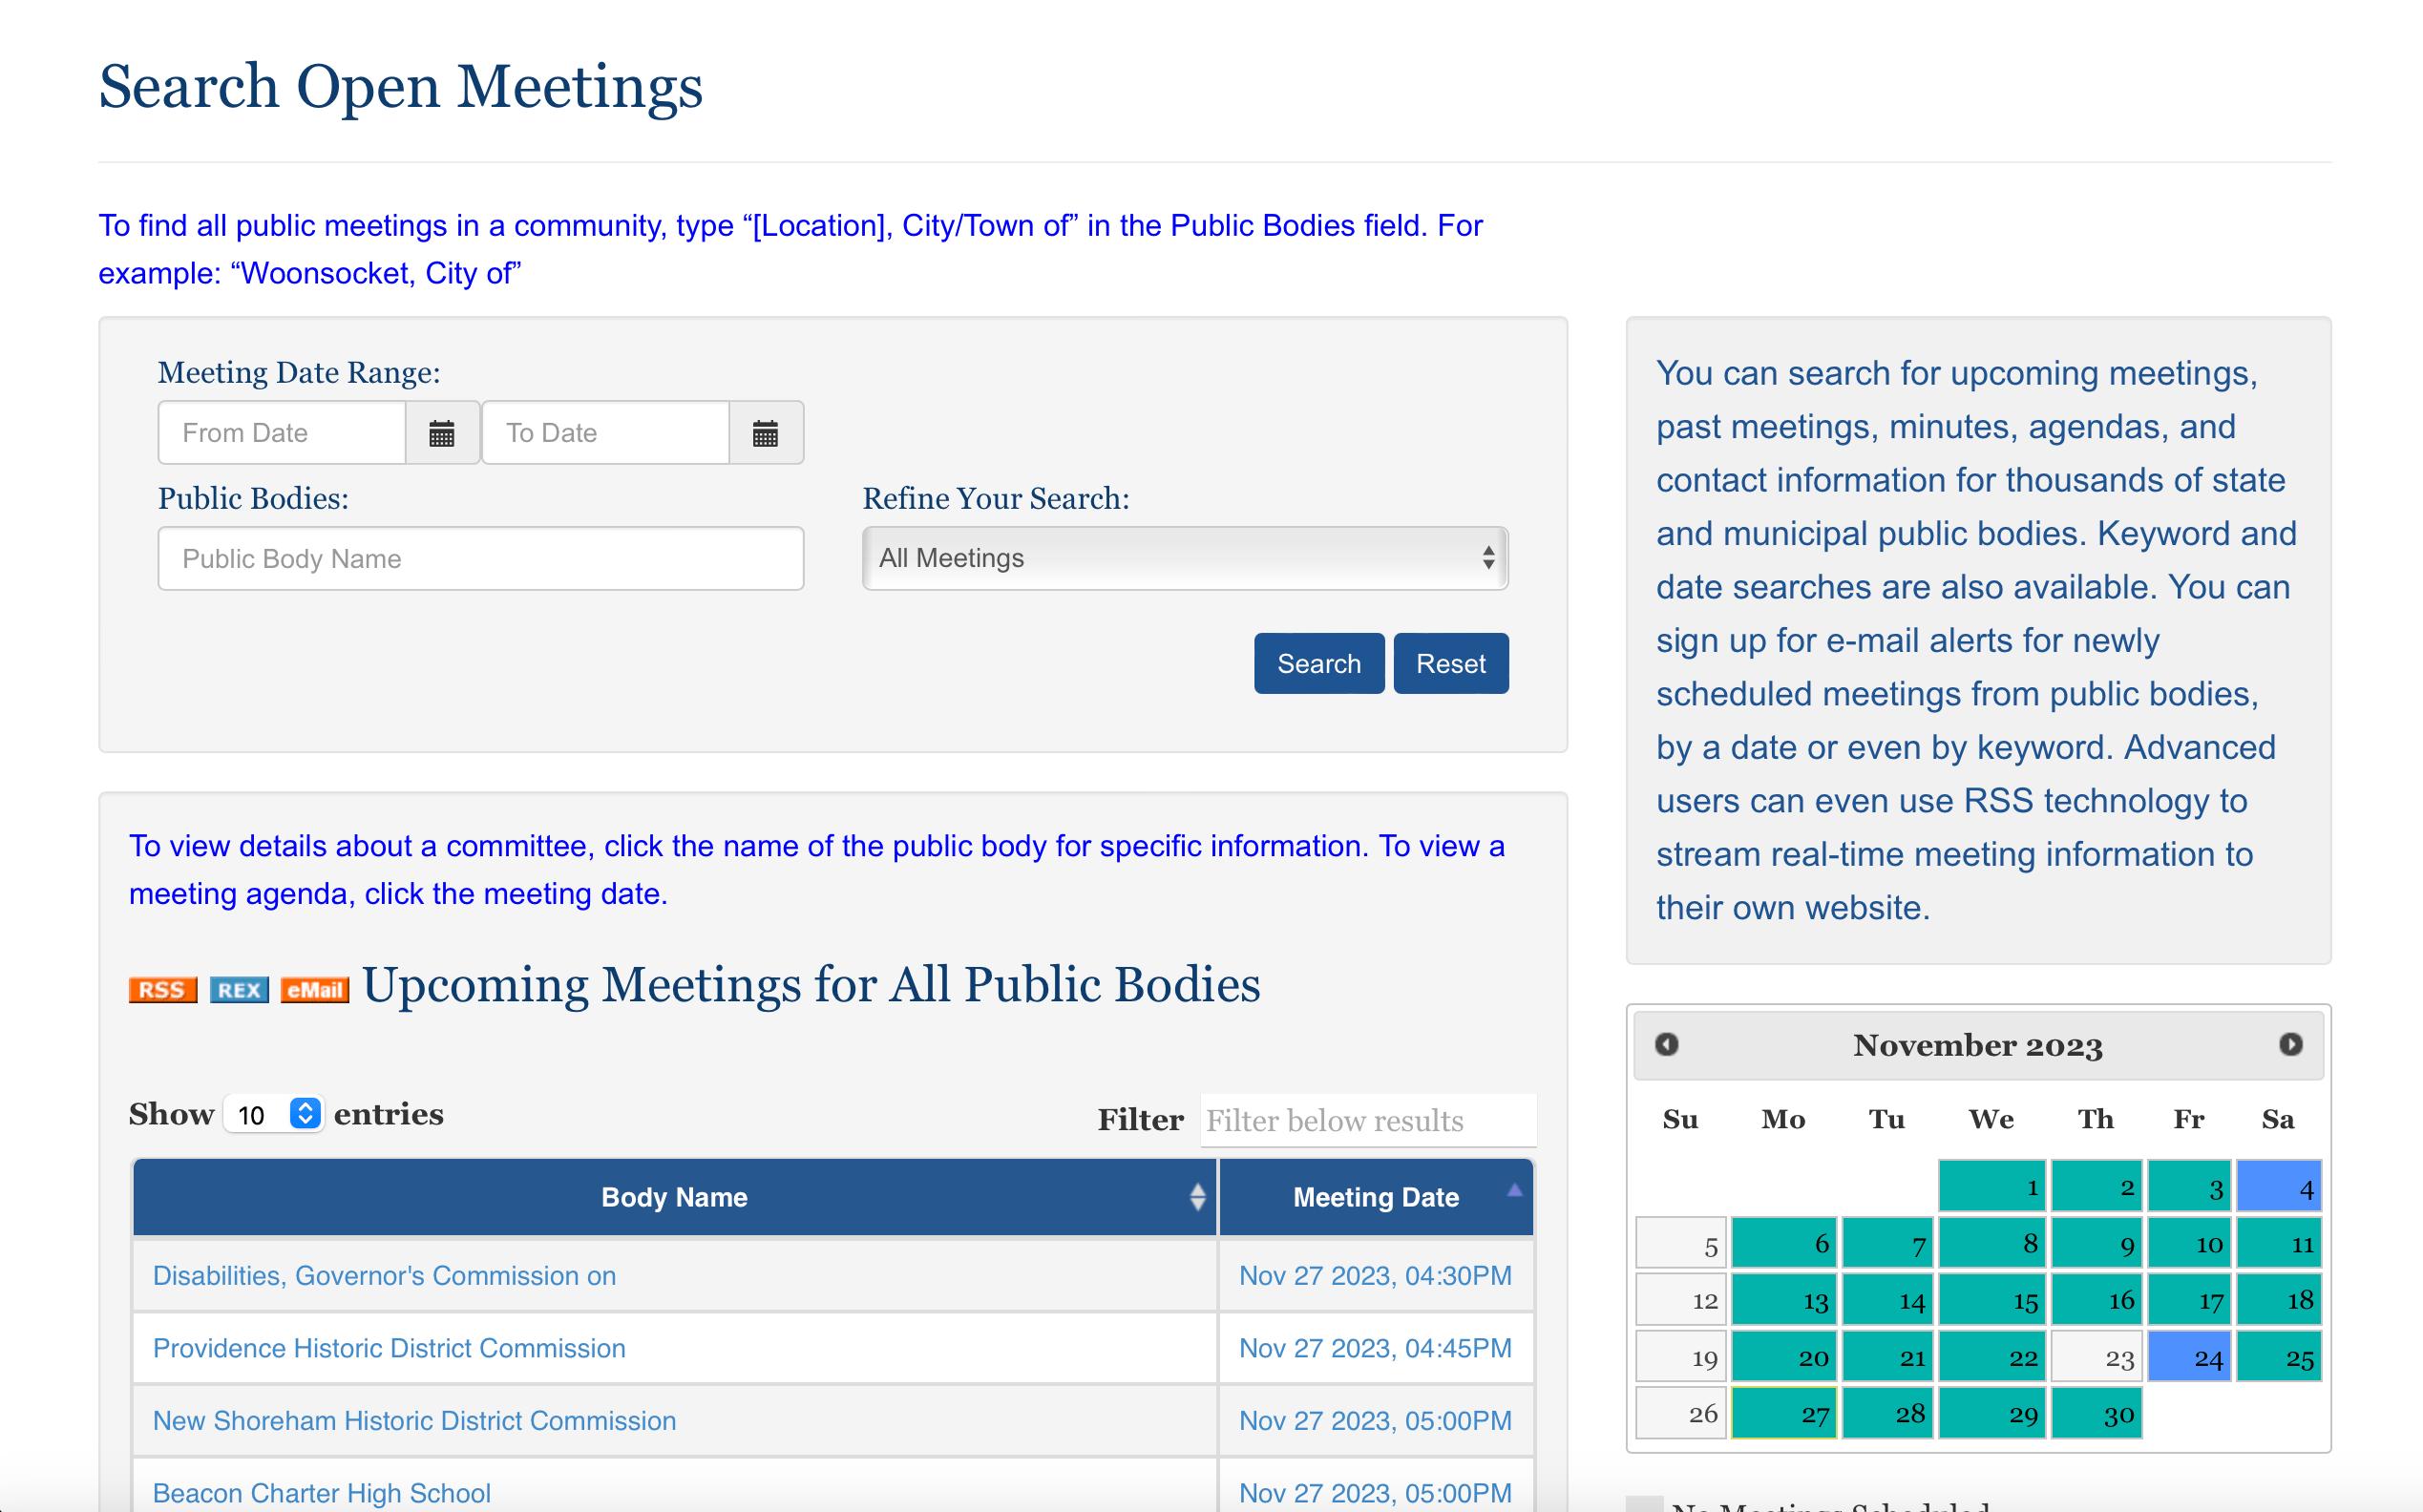This screenshot has width=2423, height=1512.
Task: Go to next month on the calendar
Action: click(2291, 1044)
